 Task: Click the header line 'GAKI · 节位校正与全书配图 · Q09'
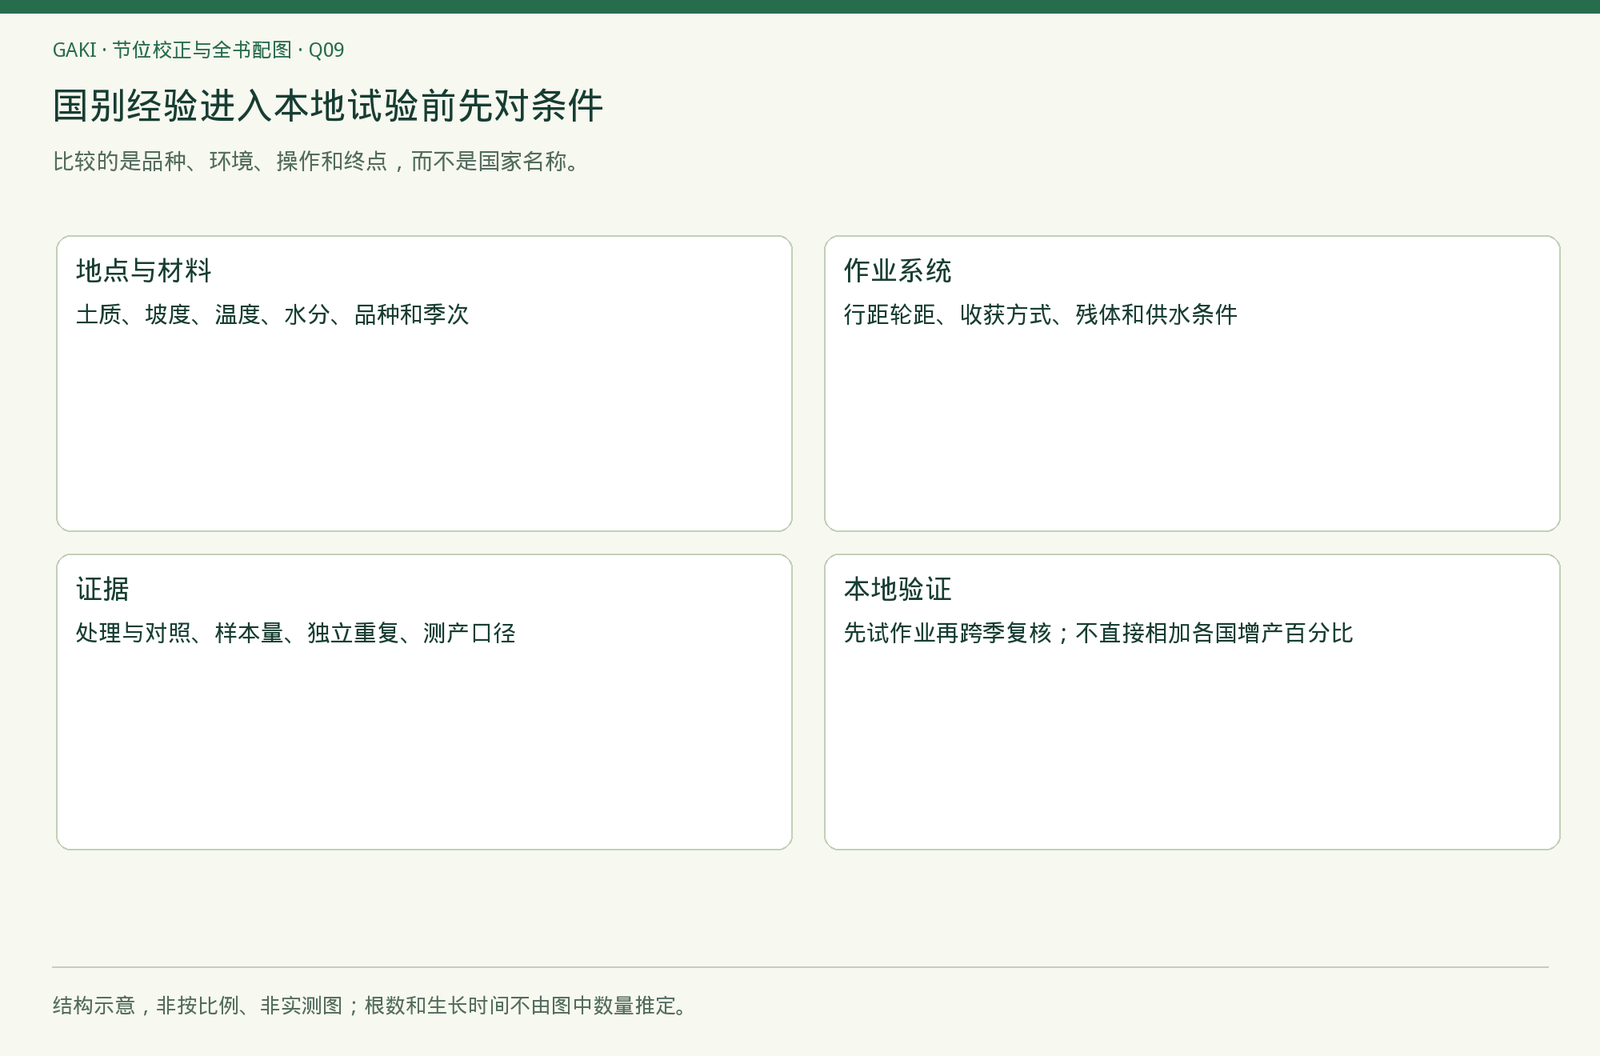click(198, 50)
